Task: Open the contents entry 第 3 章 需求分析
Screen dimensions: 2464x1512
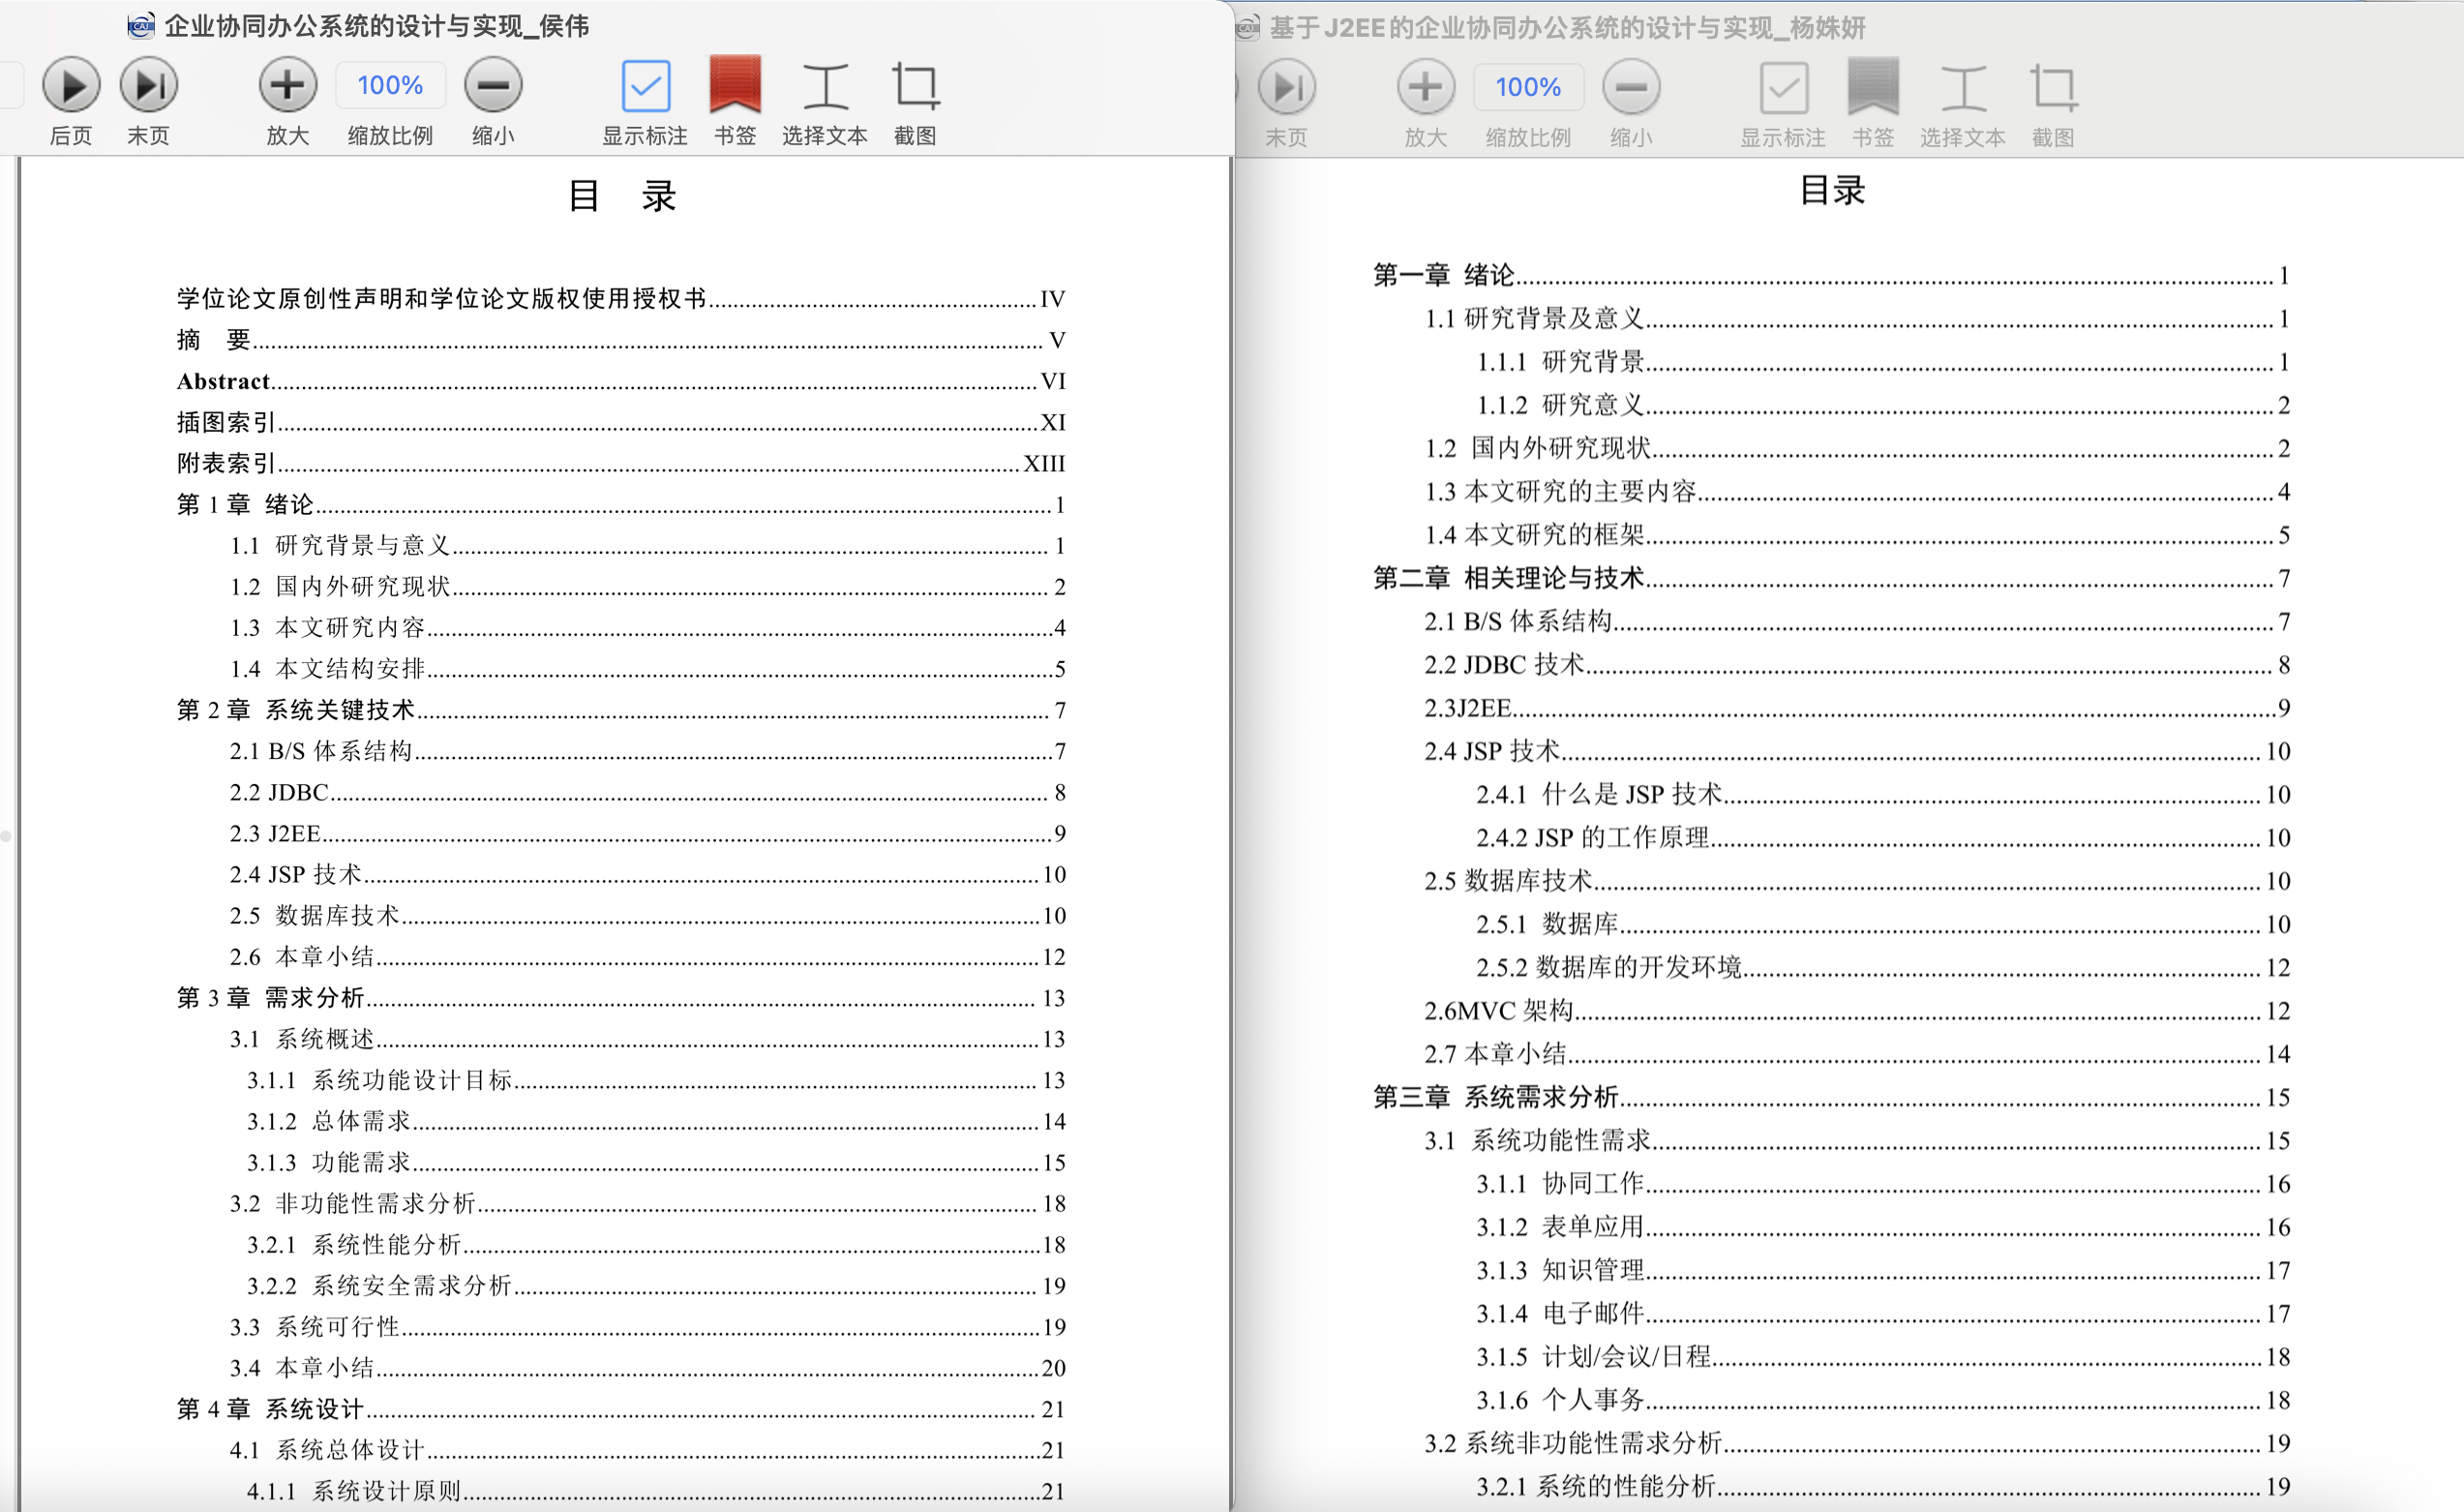Action: pyautogui.click(x=270, y=998)
